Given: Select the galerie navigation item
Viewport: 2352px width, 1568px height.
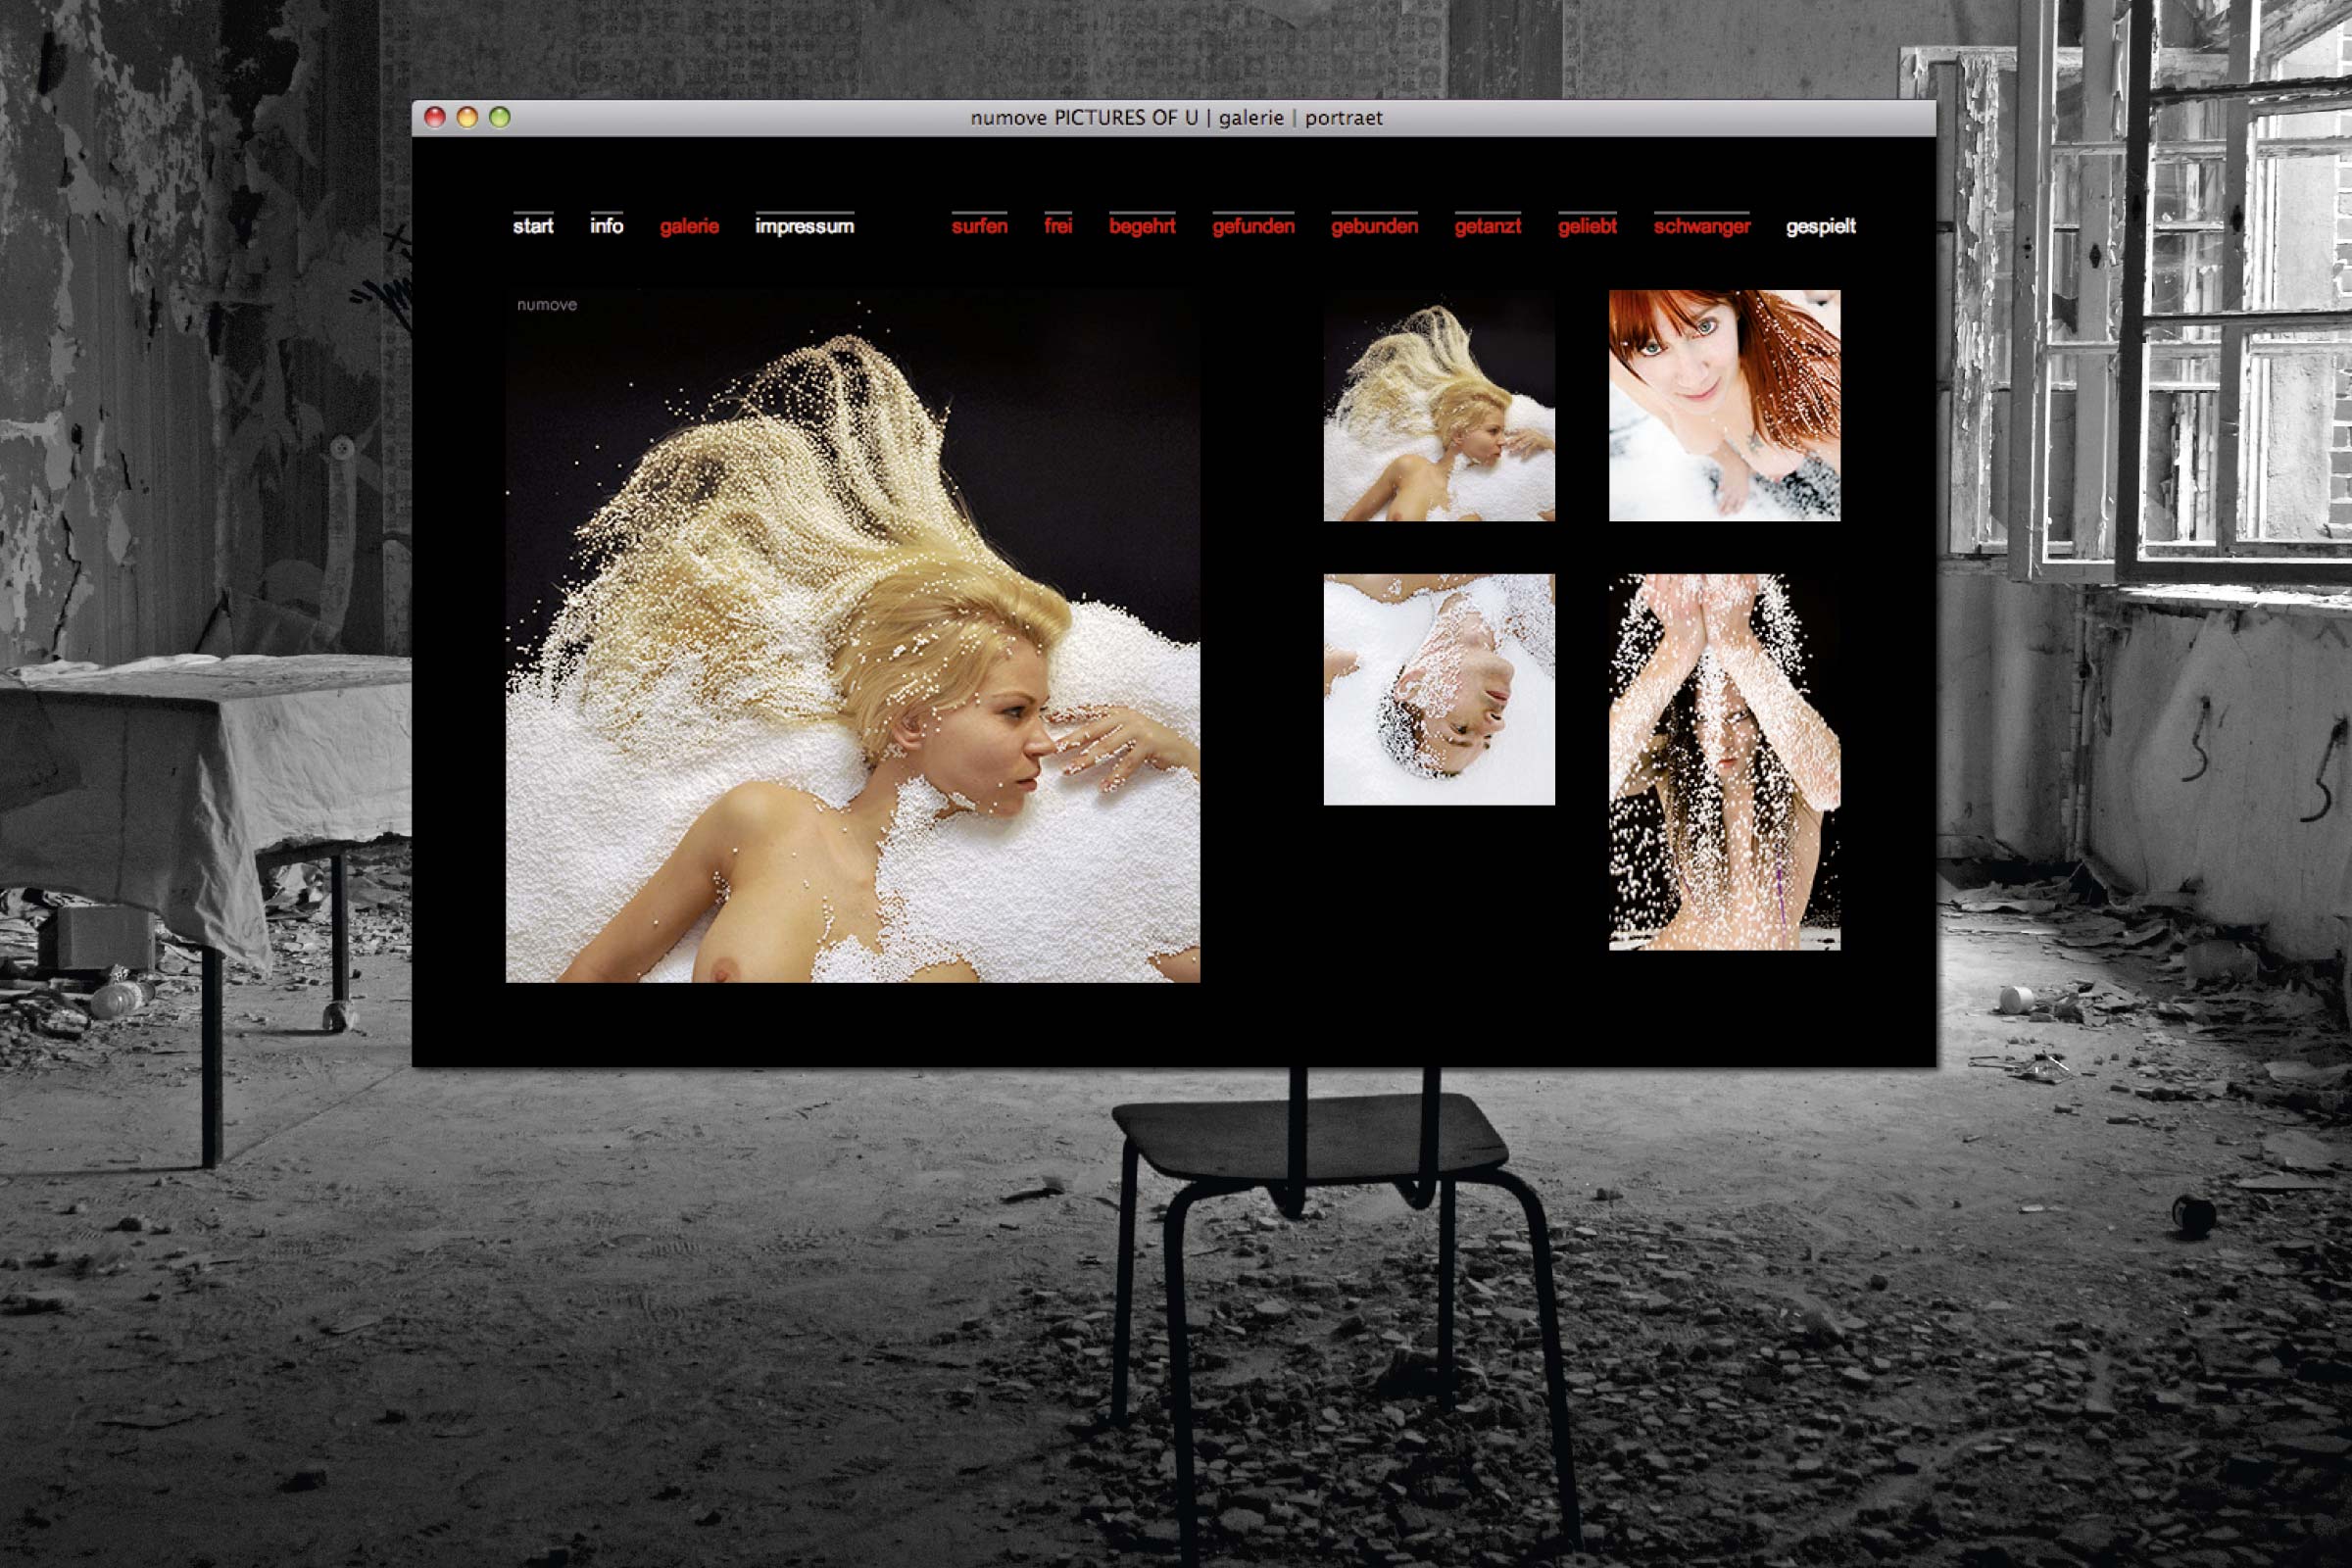Looking at the screenshot, I should point(689,226).
